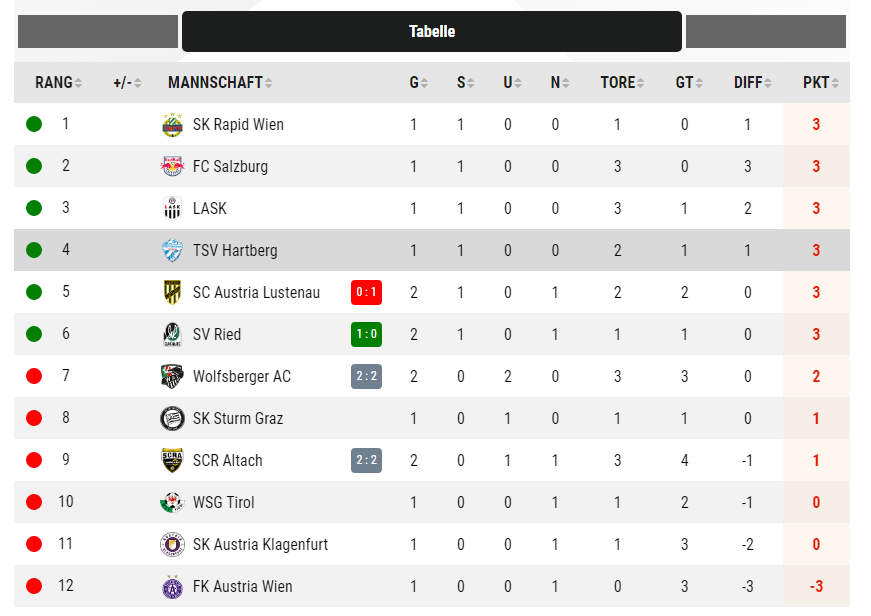Open the SK Austria Klagenfurt team link
The height and width of the screenshot is (616, 871).
click(x=260, y=544)
